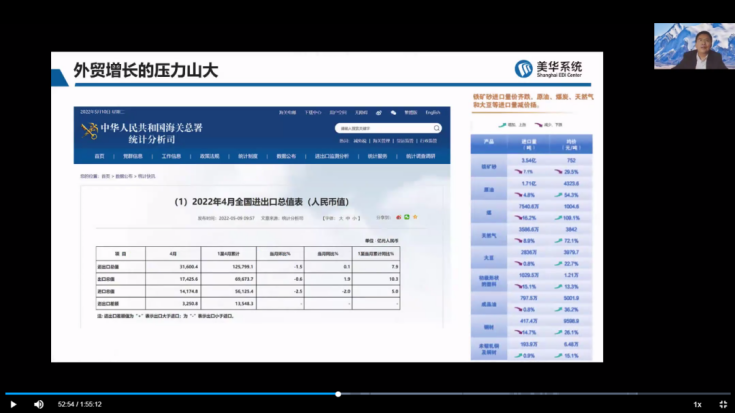Screen dimensions: 735x413
Task: Click the down-arrow icon beside 29.5%
Action: [x=558, y=172]
